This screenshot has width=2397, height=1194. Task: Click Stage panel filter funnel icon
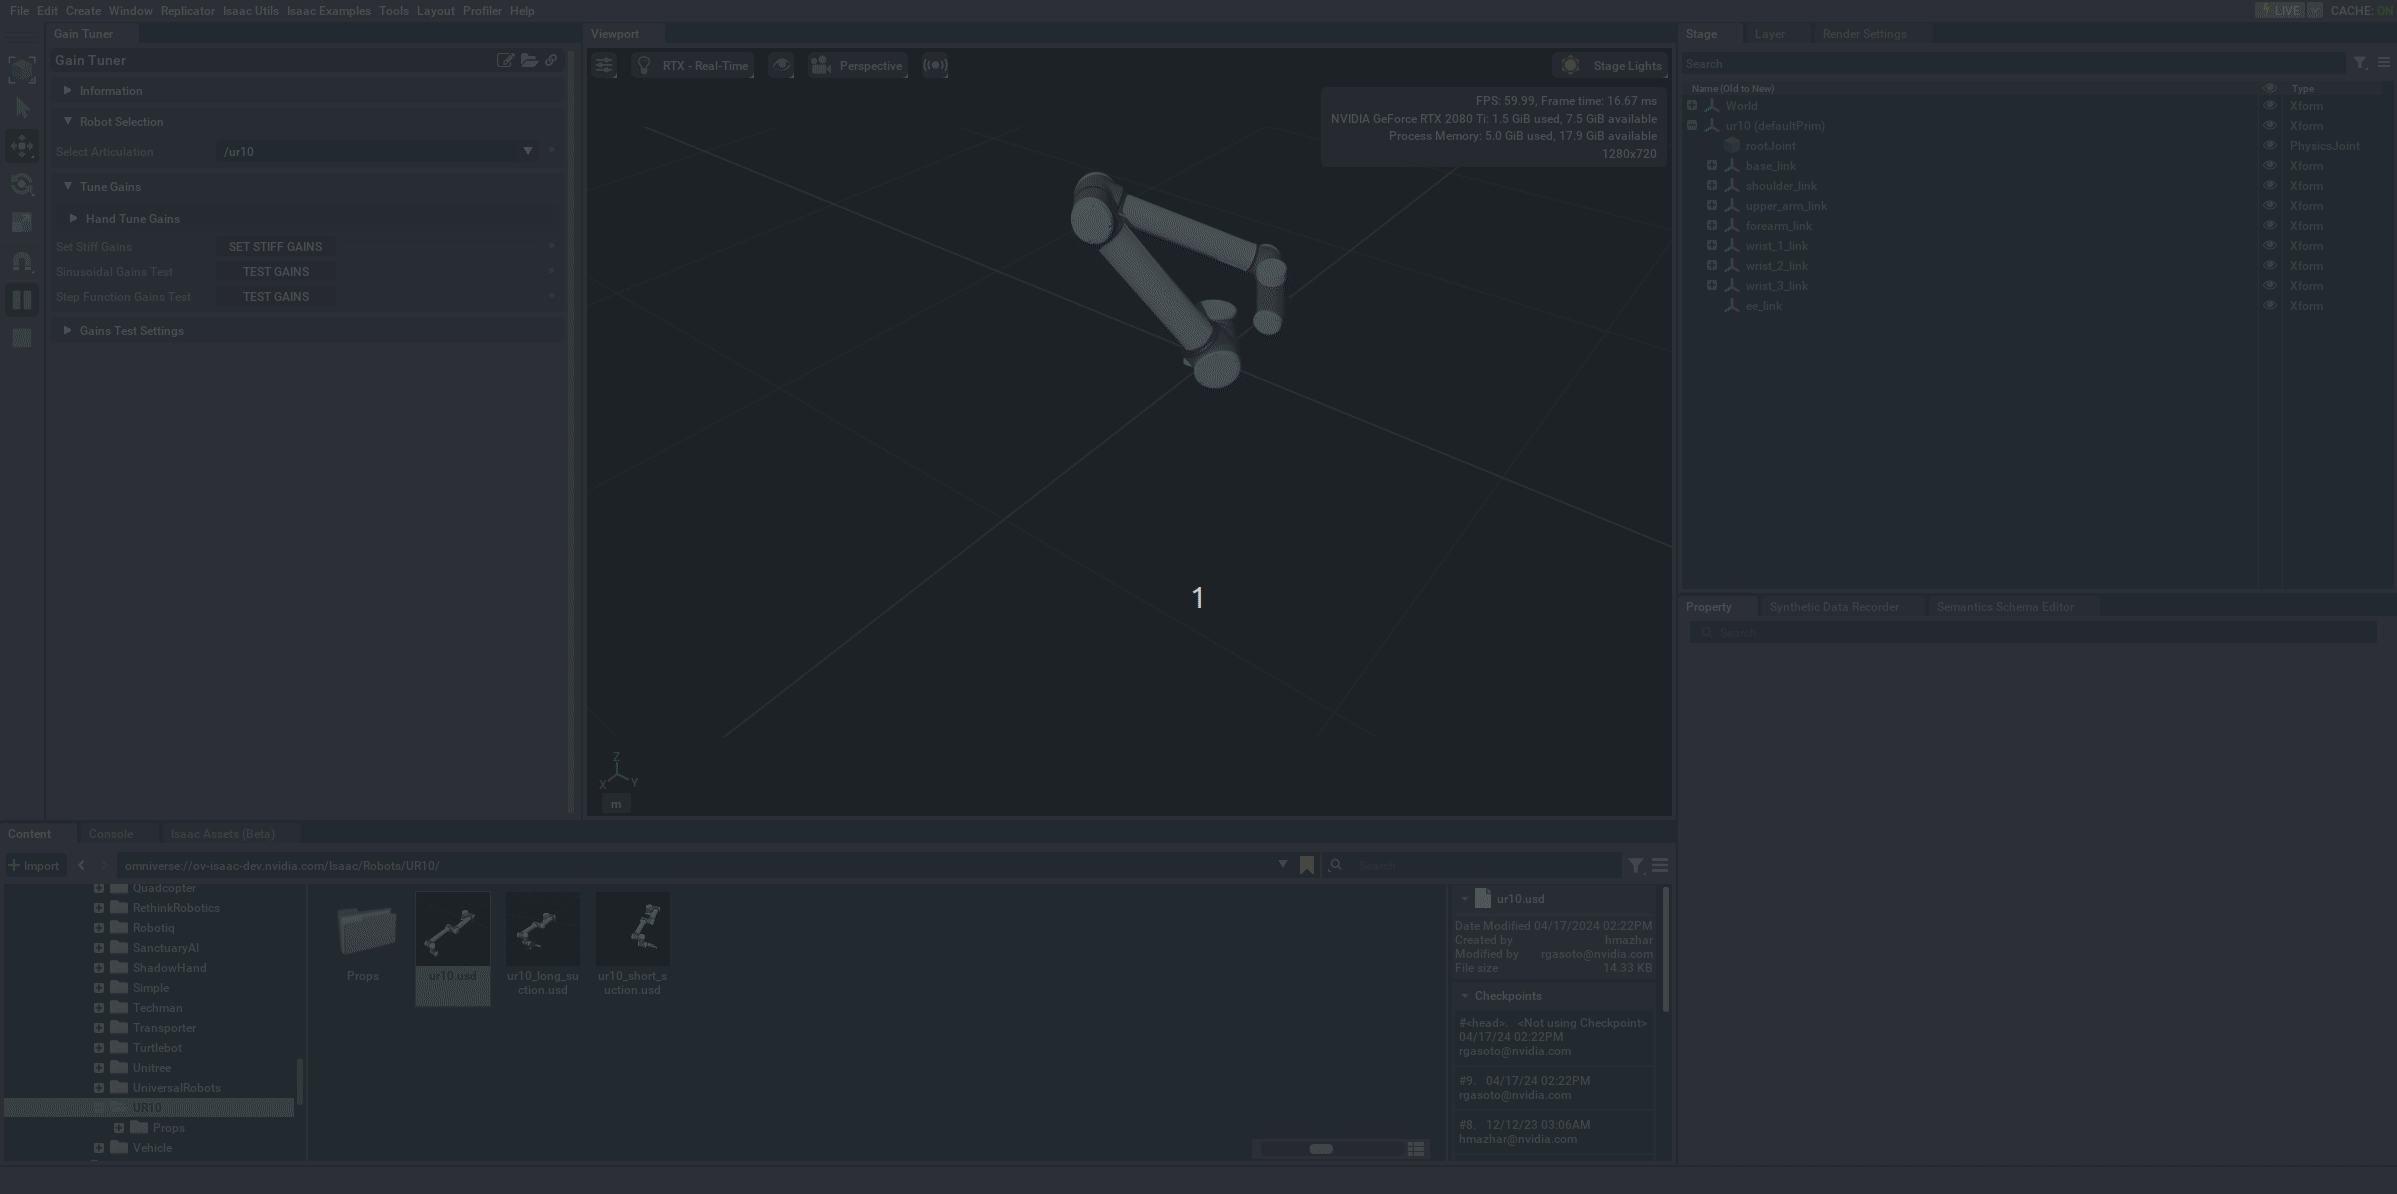(x=2360, y=63)
